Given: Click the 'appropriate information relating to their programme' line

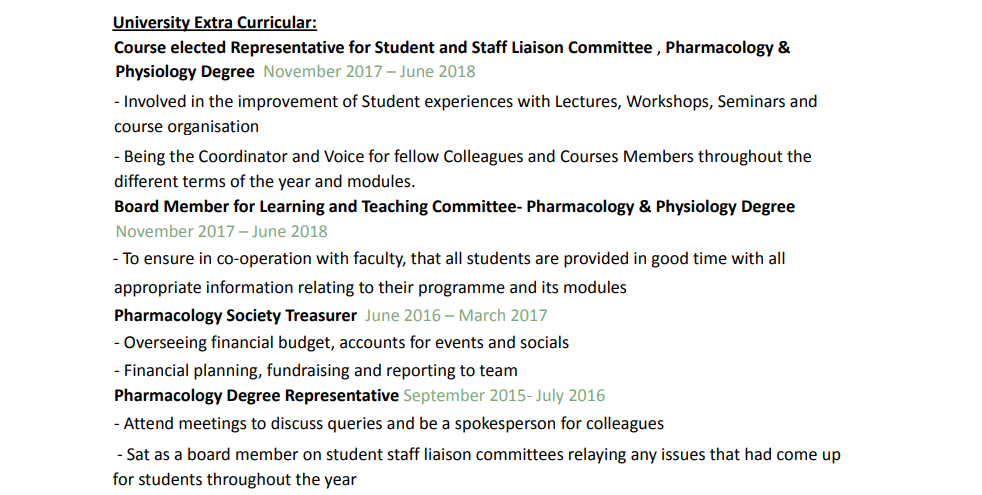Looking at the screenshot, I should click(370, 287).
